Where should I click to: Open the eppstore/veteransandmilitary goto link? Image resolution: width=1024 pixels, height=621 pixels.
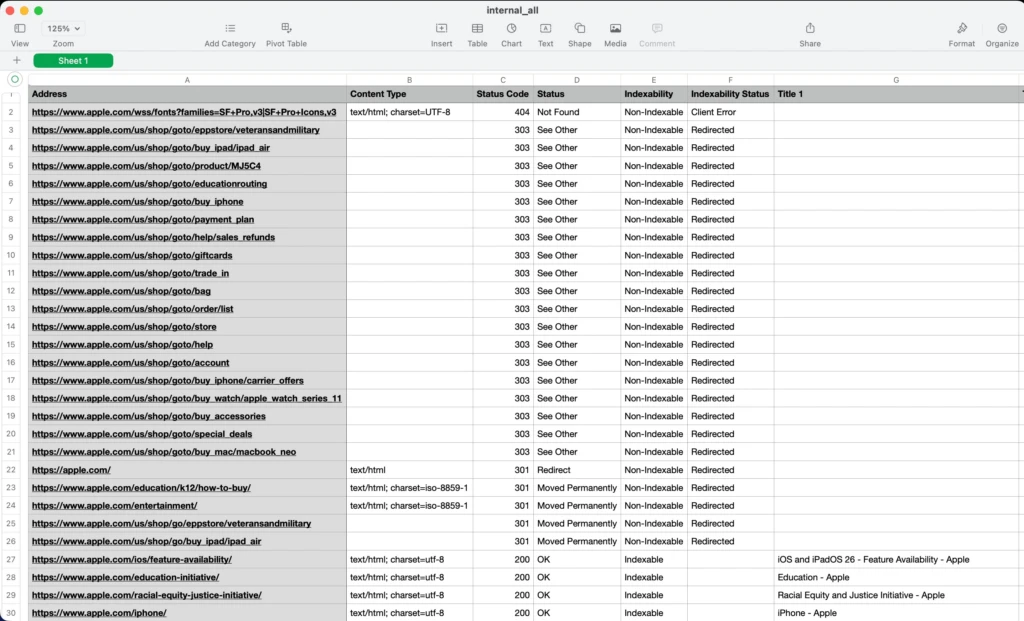click(176, 130)
